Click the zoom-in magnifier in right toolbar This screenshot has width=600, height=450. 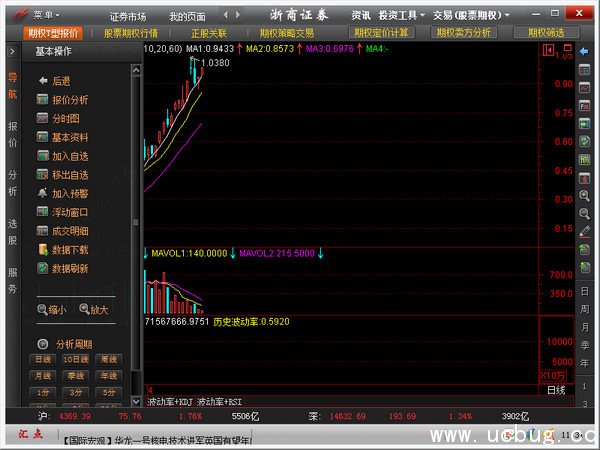(584, 196)
